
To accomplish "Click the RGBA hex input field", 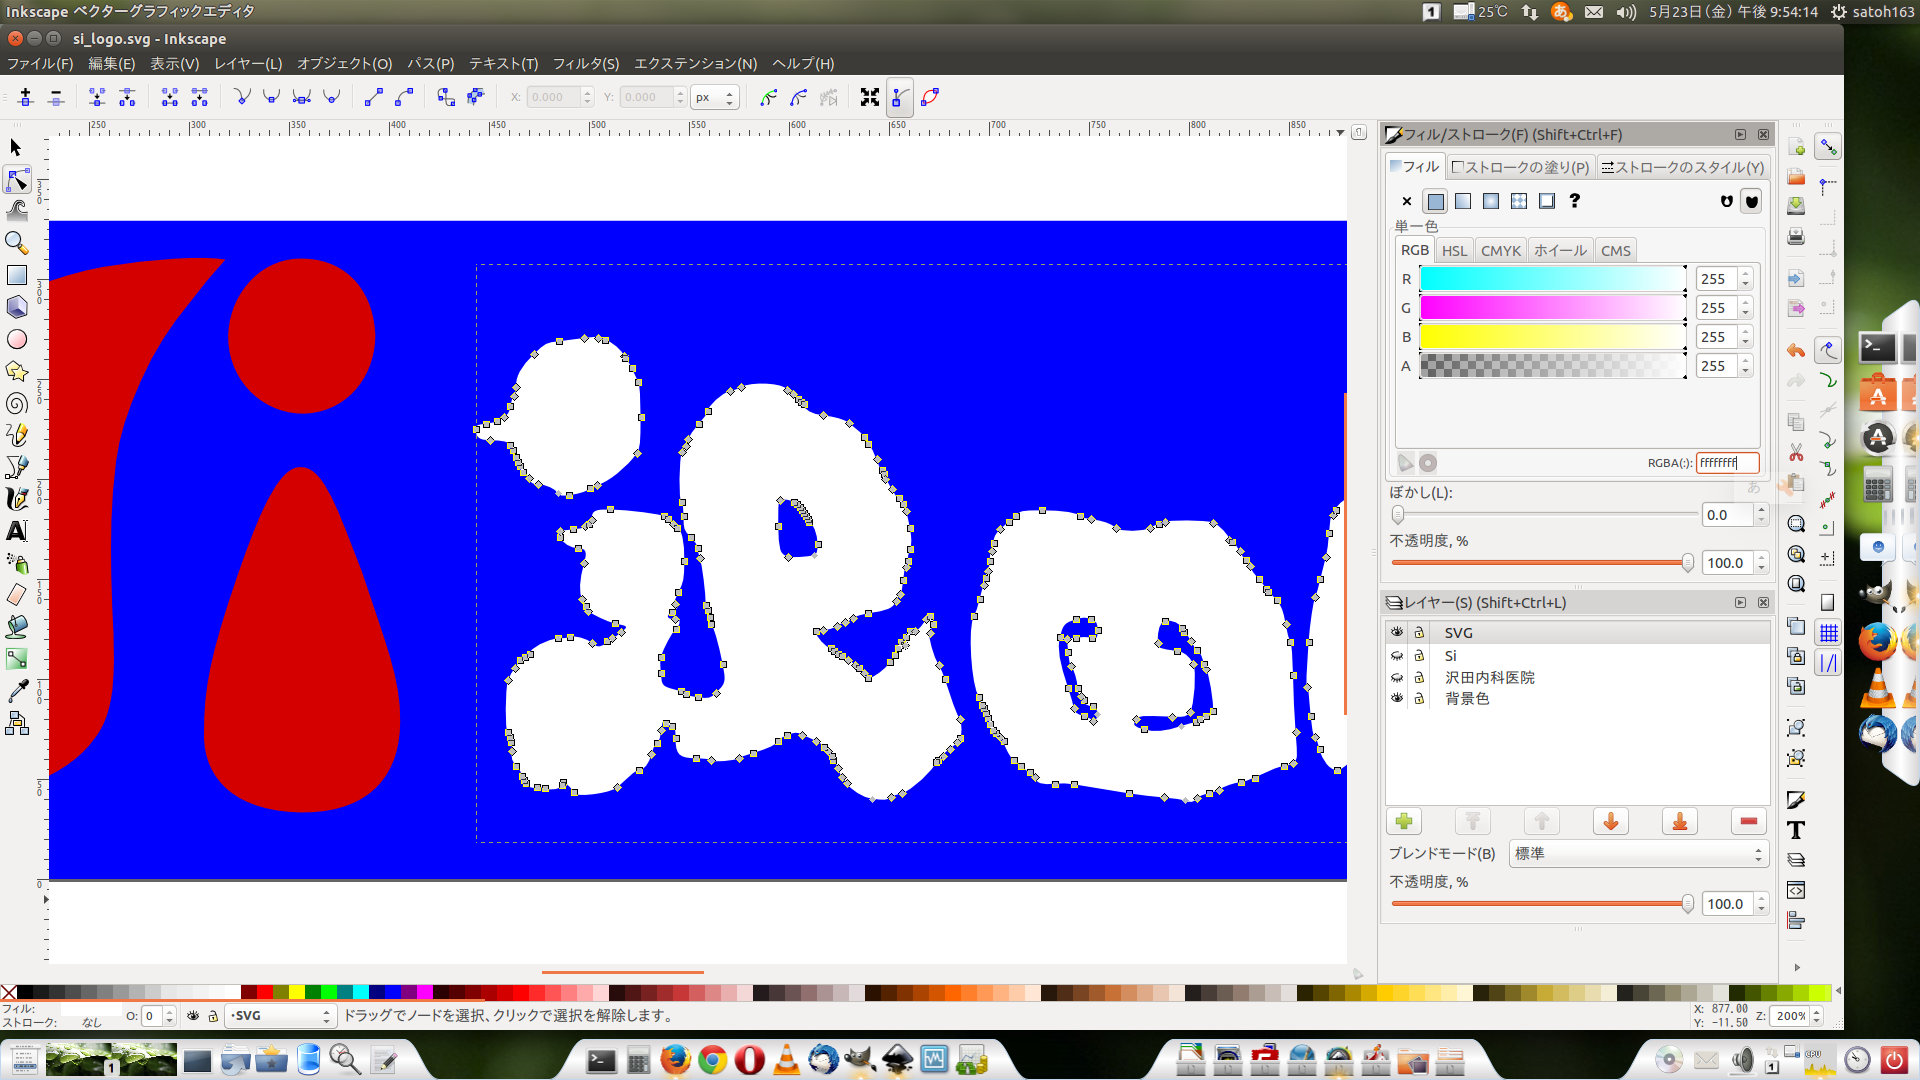I will 1727,463.
